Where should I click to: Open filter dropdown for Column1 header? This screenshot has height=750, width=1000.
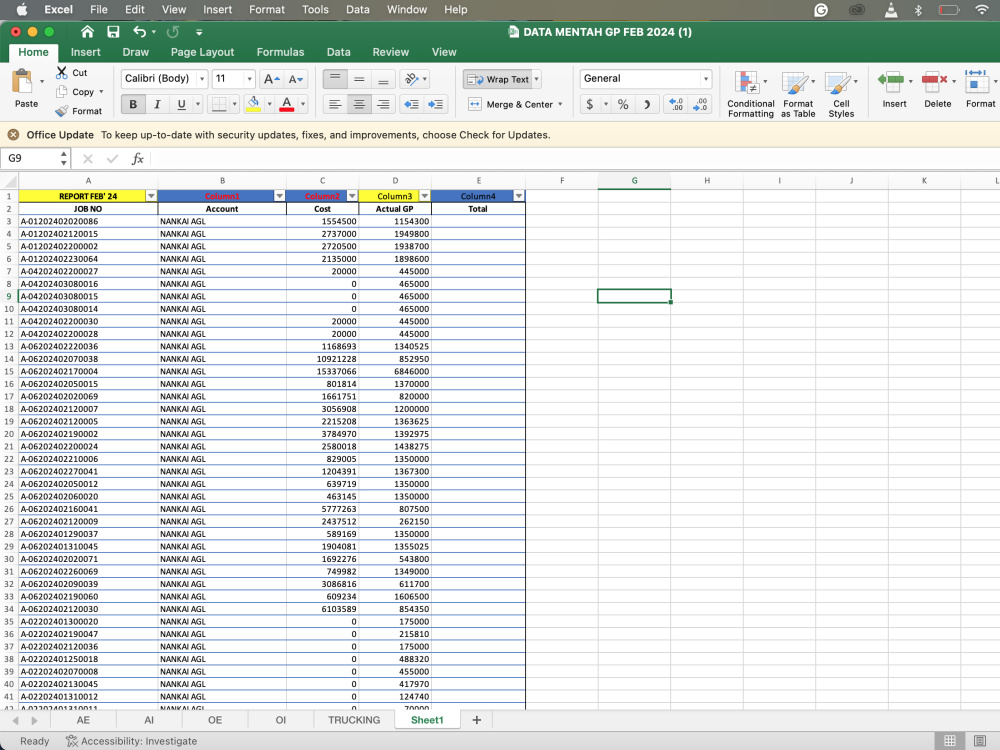(279, 196)
